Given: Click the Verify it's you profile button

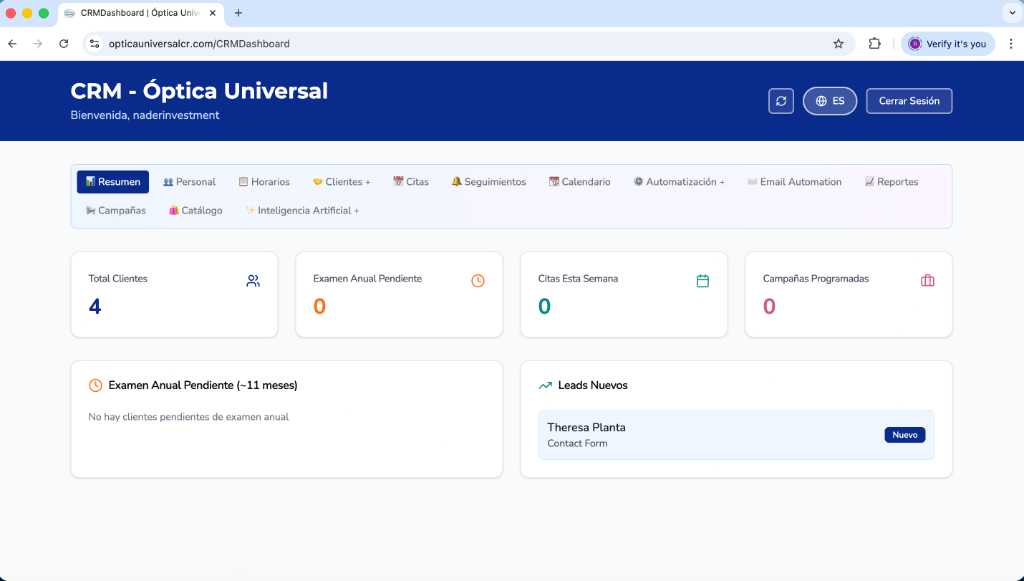Looking at the screenshot, I should coord(948,44).
